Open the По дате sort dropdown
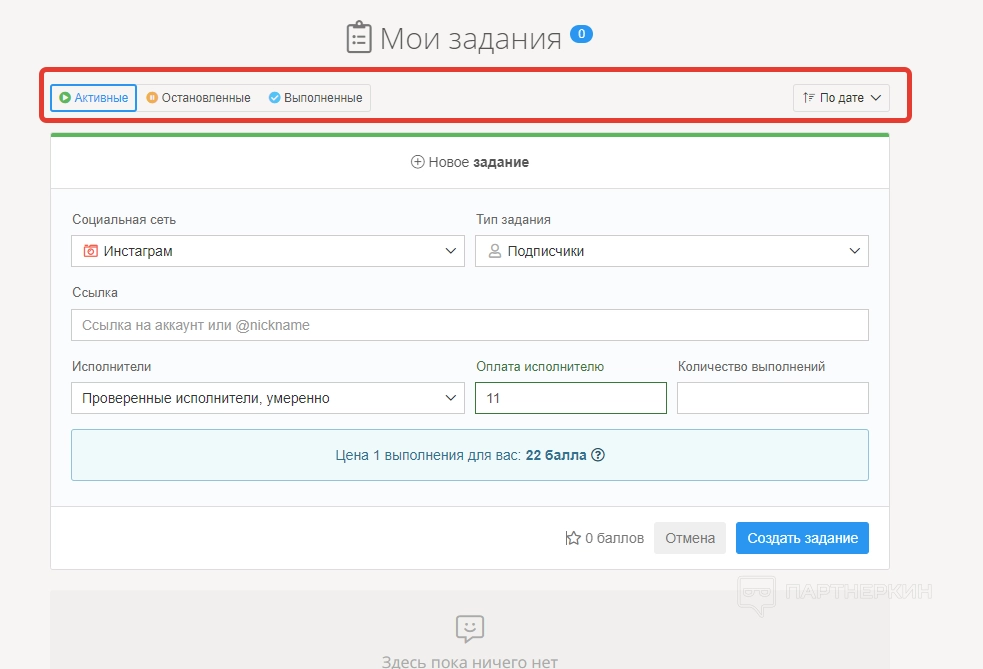This screenshot has width=983, height=669. coord(841,98)
